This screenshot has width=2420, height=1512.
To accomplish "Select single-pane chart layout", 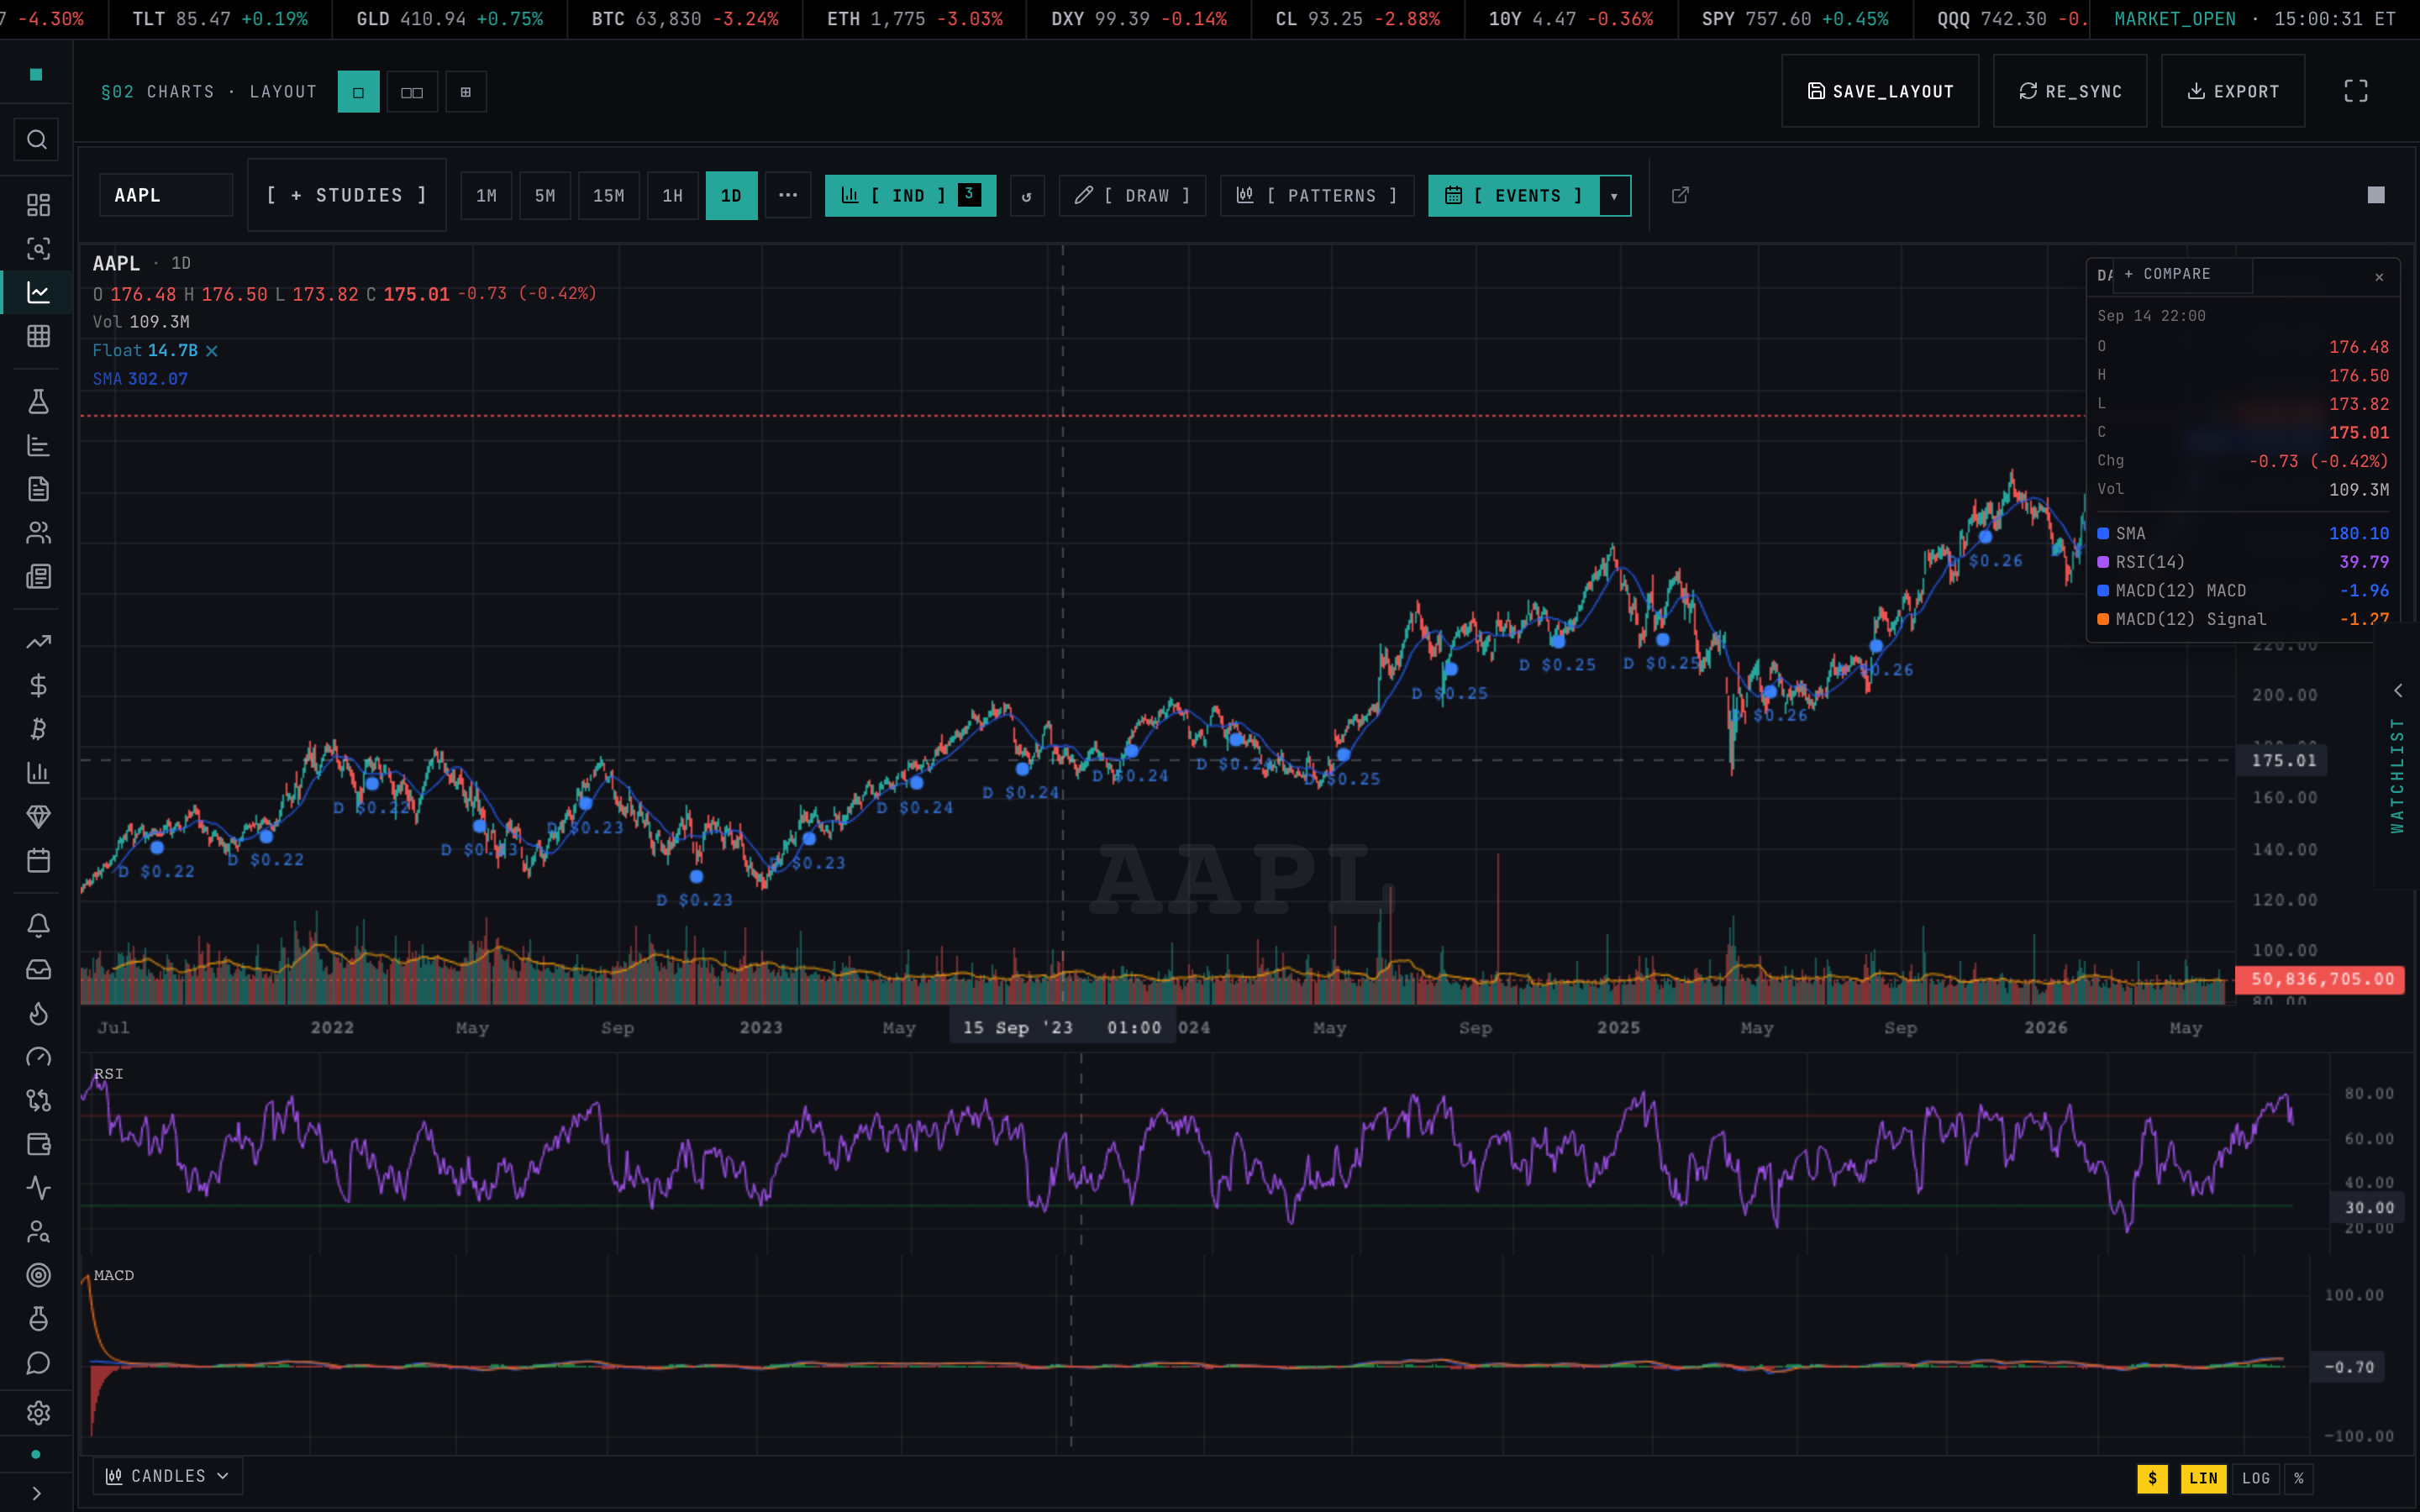I will click(x=358, y=92).
